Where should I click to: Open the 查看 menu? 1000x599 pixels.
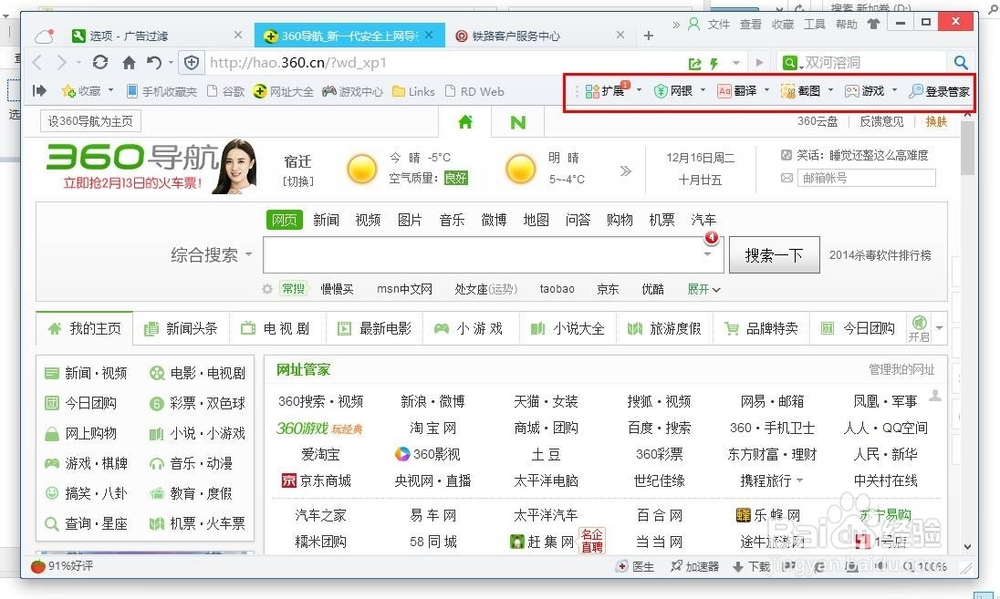point(751,24)
